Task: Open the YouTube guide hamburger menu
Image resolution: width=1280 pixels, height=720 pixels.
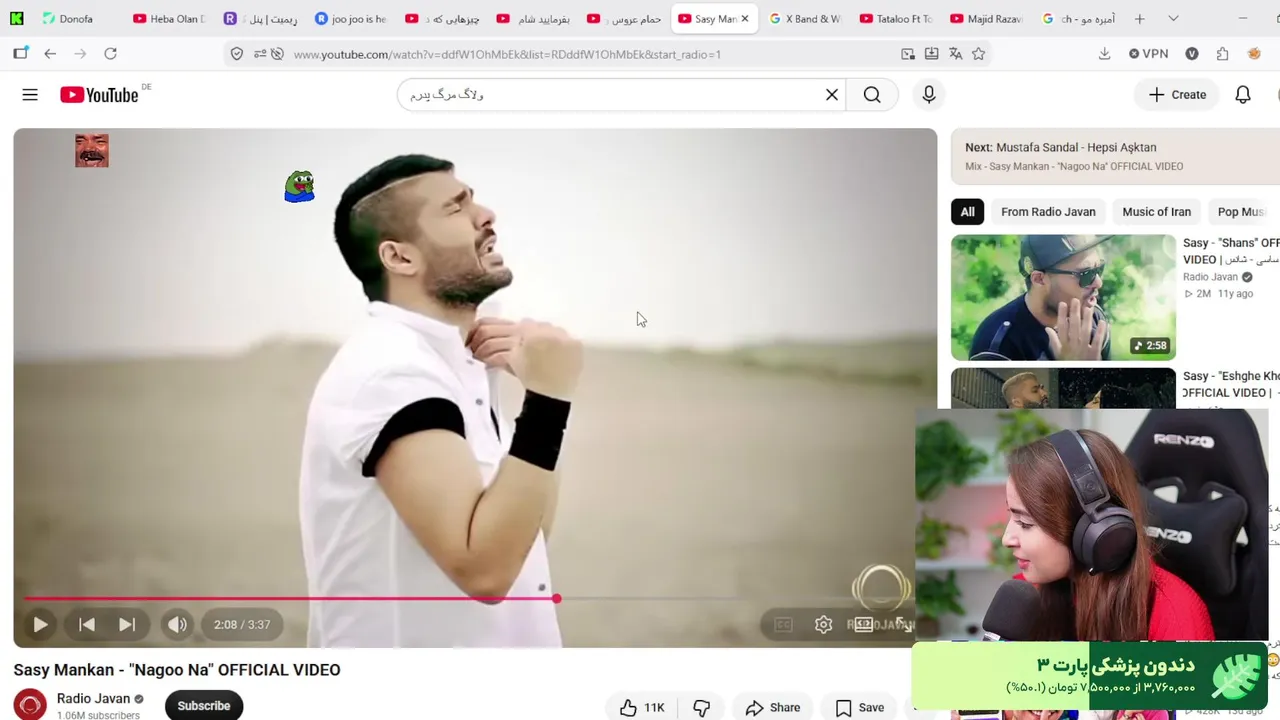Action: point(30,95)
